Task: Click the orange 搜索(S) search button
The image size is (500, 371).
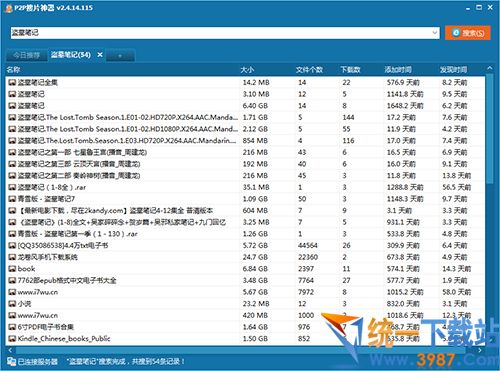Action: coord(468,33)
